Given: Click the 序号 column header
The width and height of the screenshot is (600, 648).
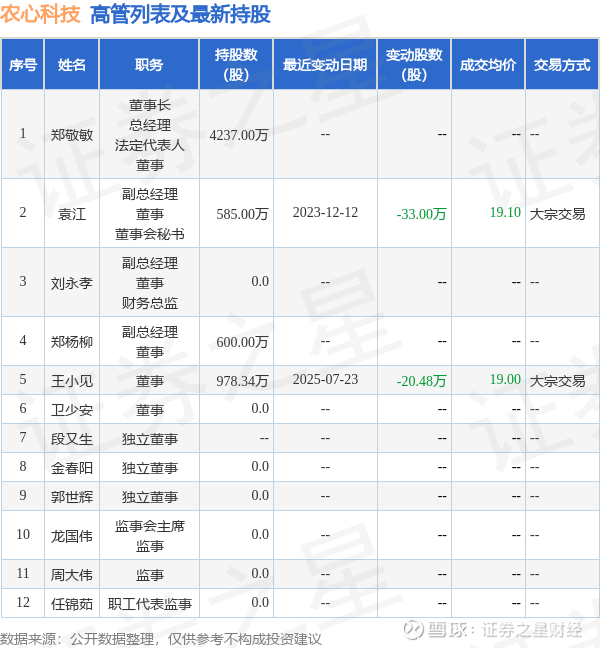Looking at the screenshot, I should point(23,64).
